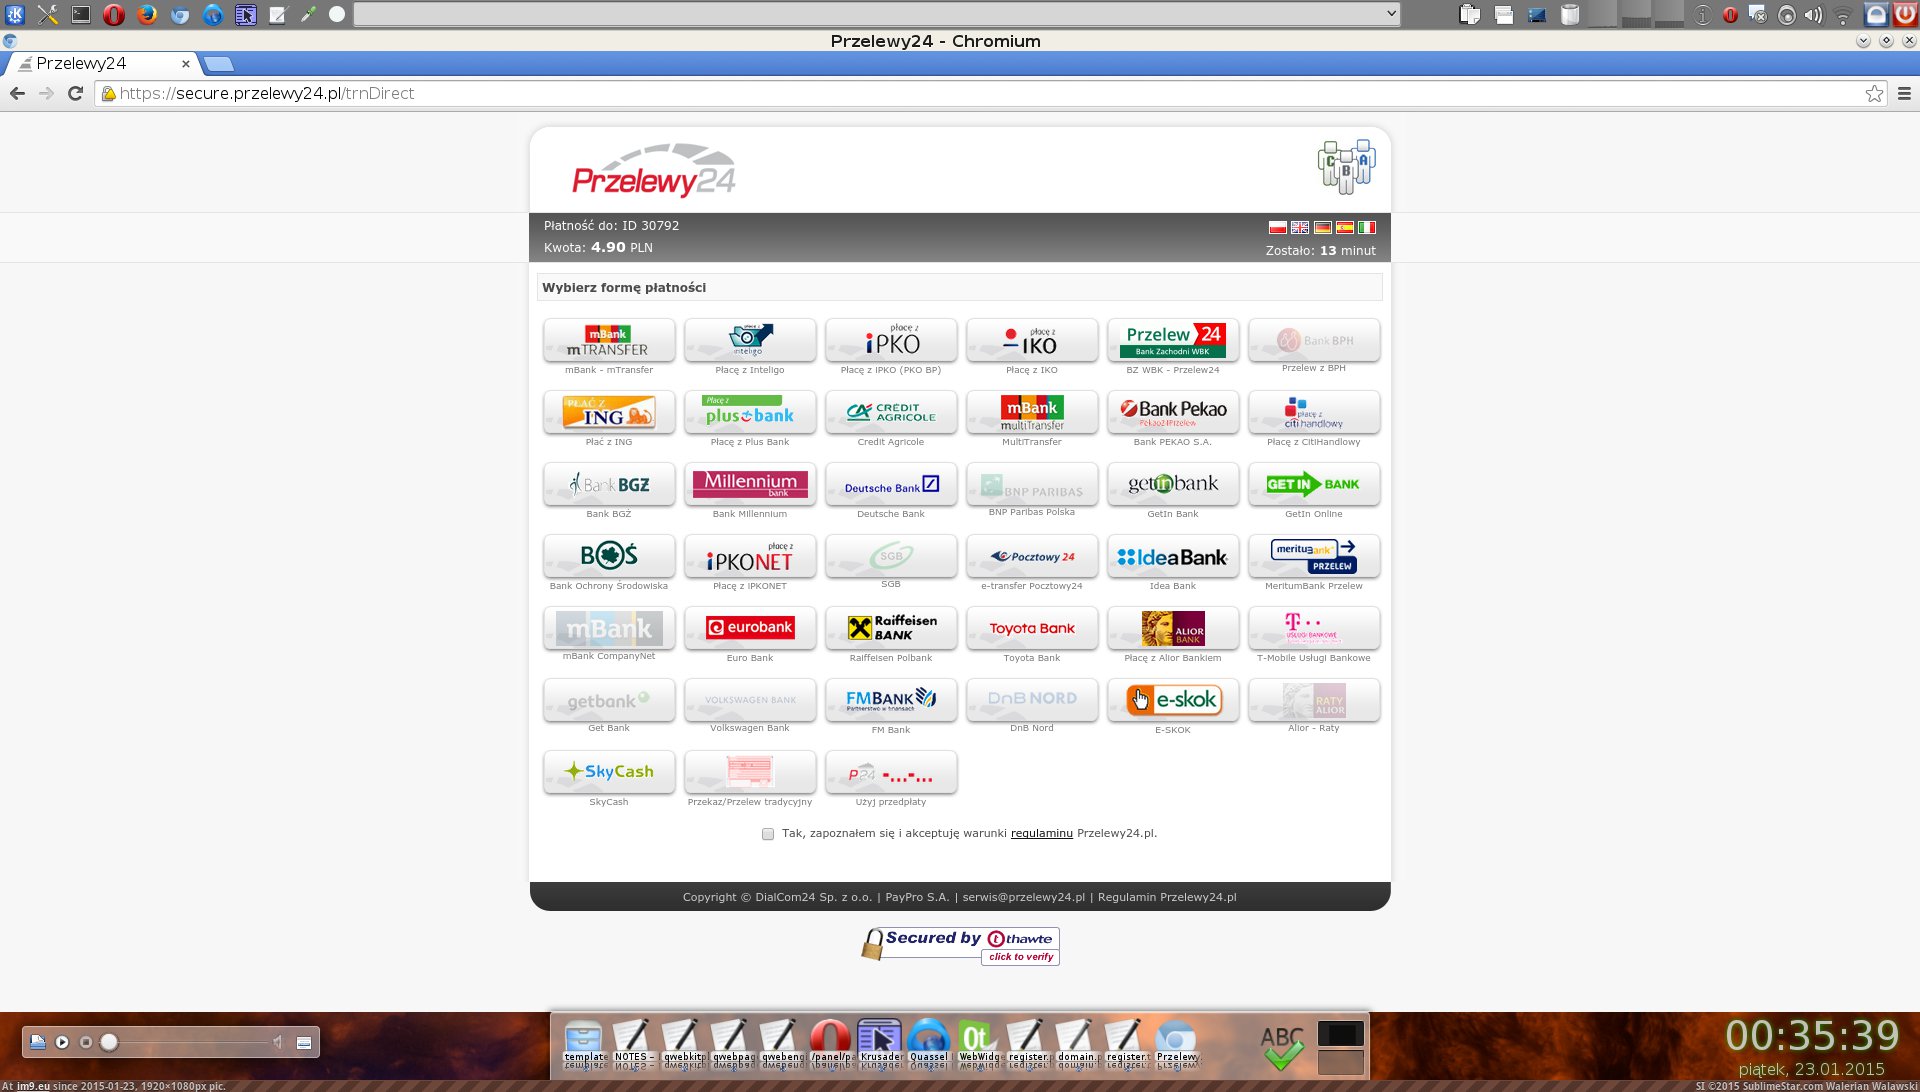Screen dimensions: 1920x1092
Task: Switch to the Przelewy24 browser tab
Action: pos(82,63)
